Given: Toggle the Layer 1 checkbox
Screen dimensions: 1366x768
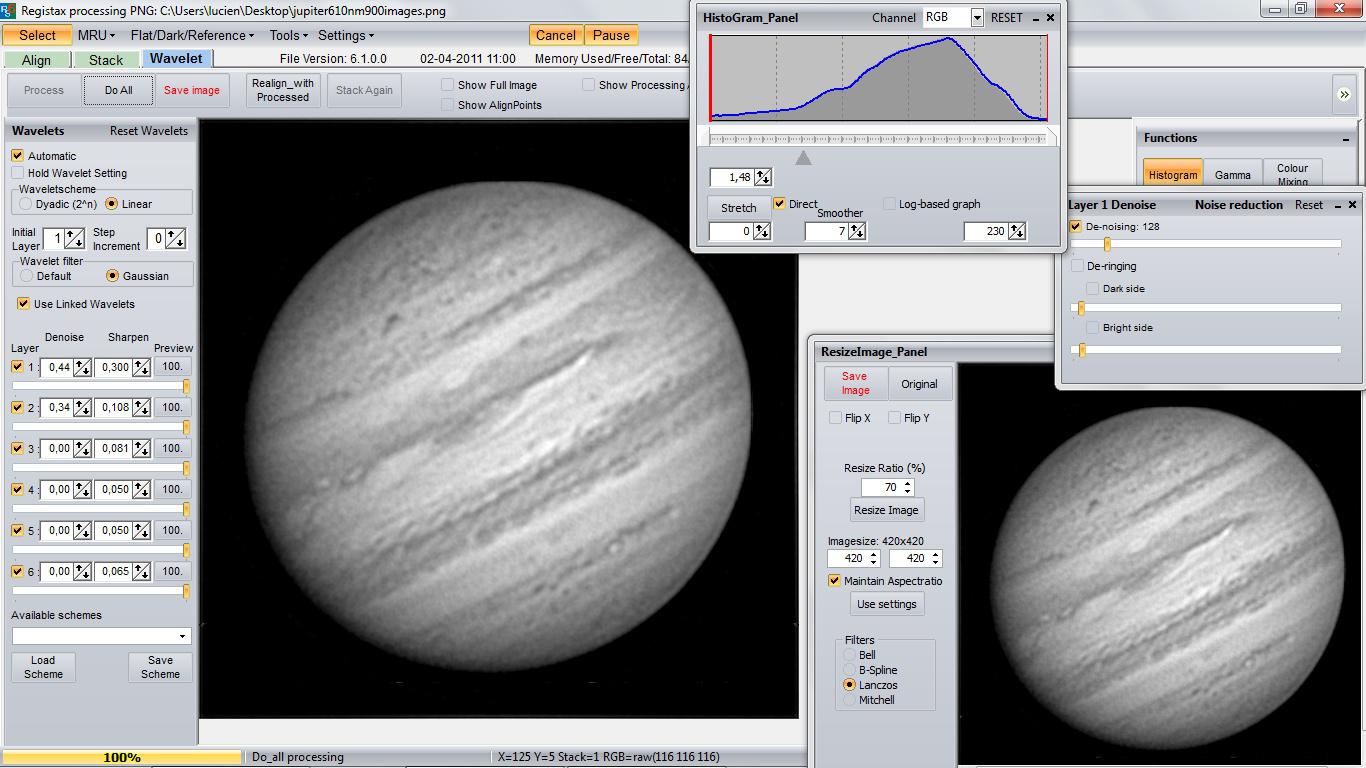Looking at the screenshot, I should pos(17,367).
